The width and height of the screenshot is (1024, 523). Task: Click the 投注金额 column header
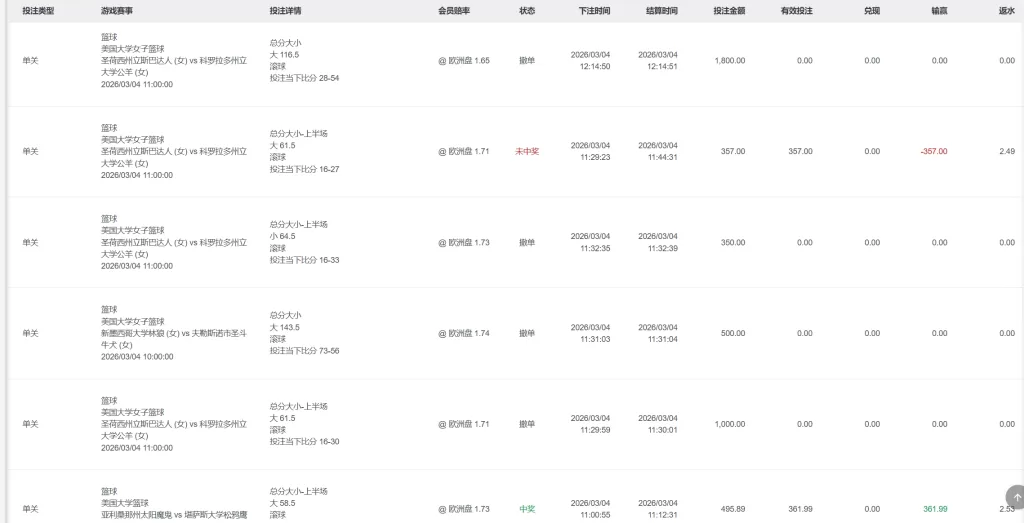(729, 10)
